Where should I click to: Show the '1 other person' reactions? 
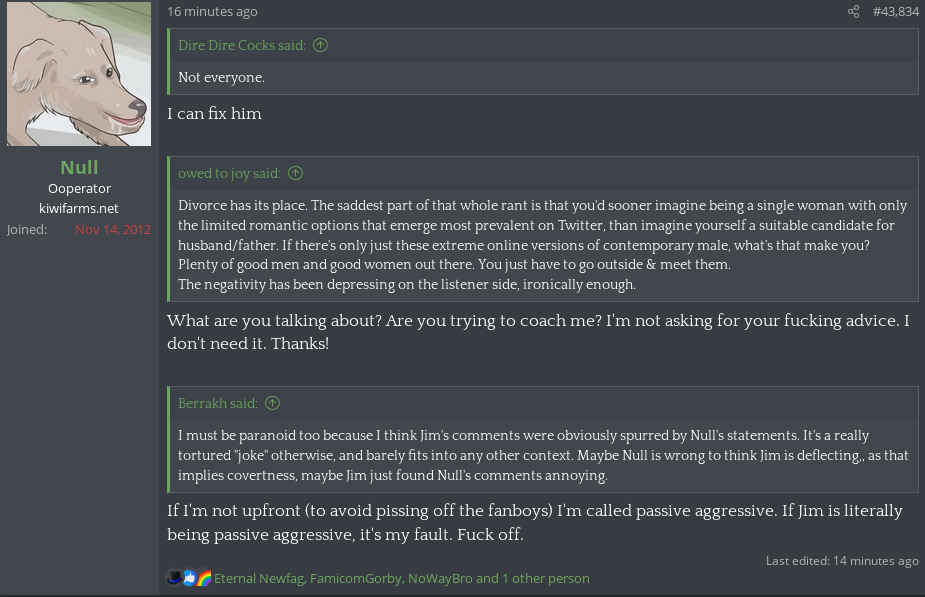(x=546, y=578)
